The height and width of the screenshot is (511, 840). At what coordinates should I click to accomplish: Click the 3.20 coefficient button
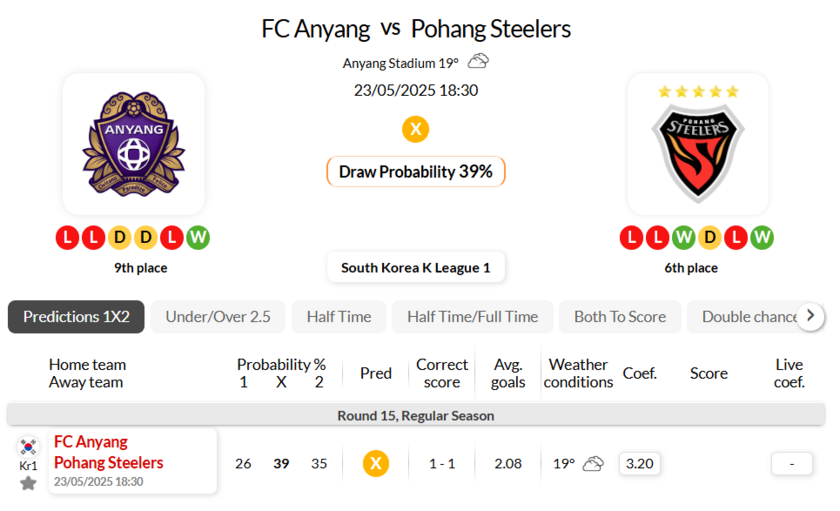coord(639,463)
